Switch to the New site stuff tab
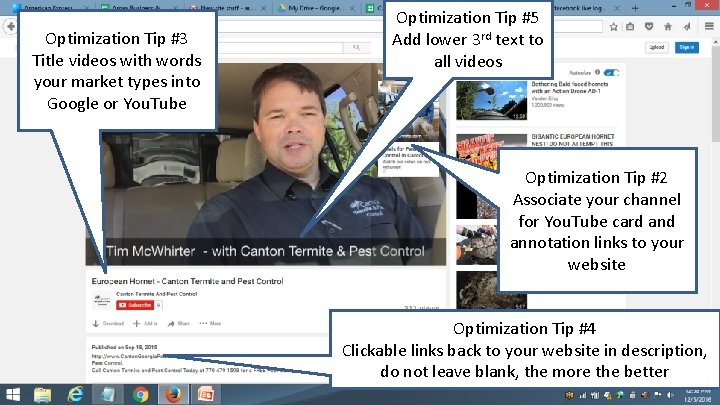Viewport: 720px width, 405px height. point(227,8)
